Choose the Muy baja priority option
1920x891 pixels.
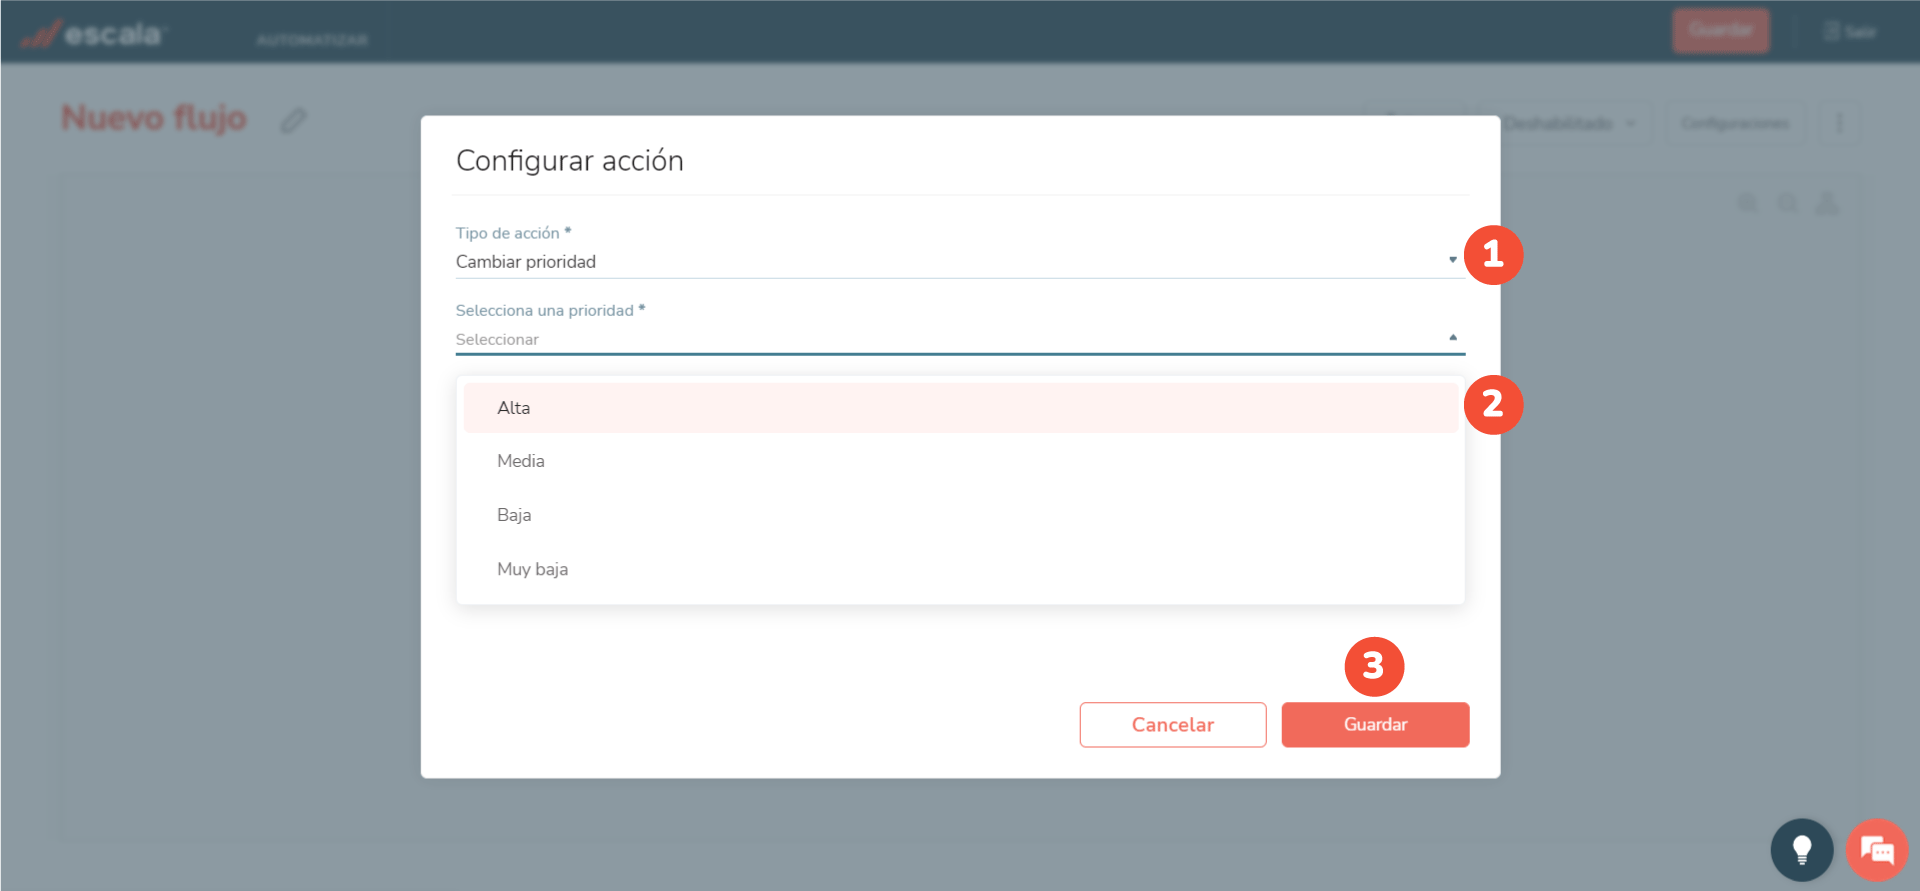click(960, 569)
